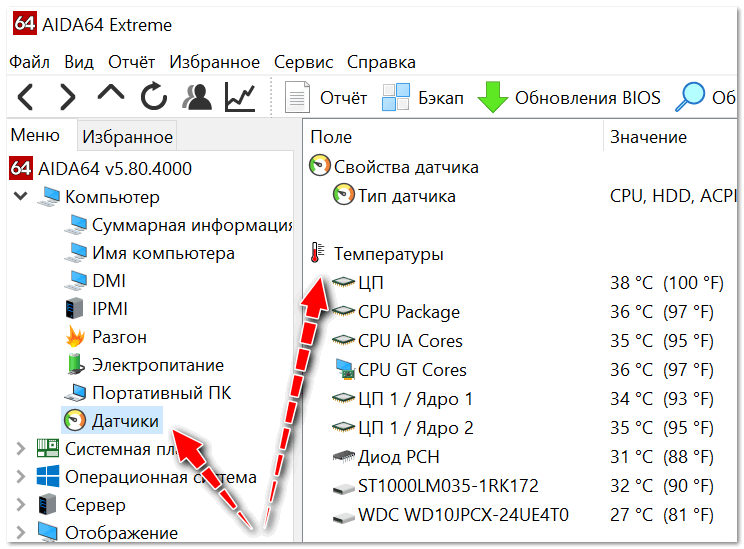
Task: Click the 27 °C (81 °F) value
Action: (662, 515)
